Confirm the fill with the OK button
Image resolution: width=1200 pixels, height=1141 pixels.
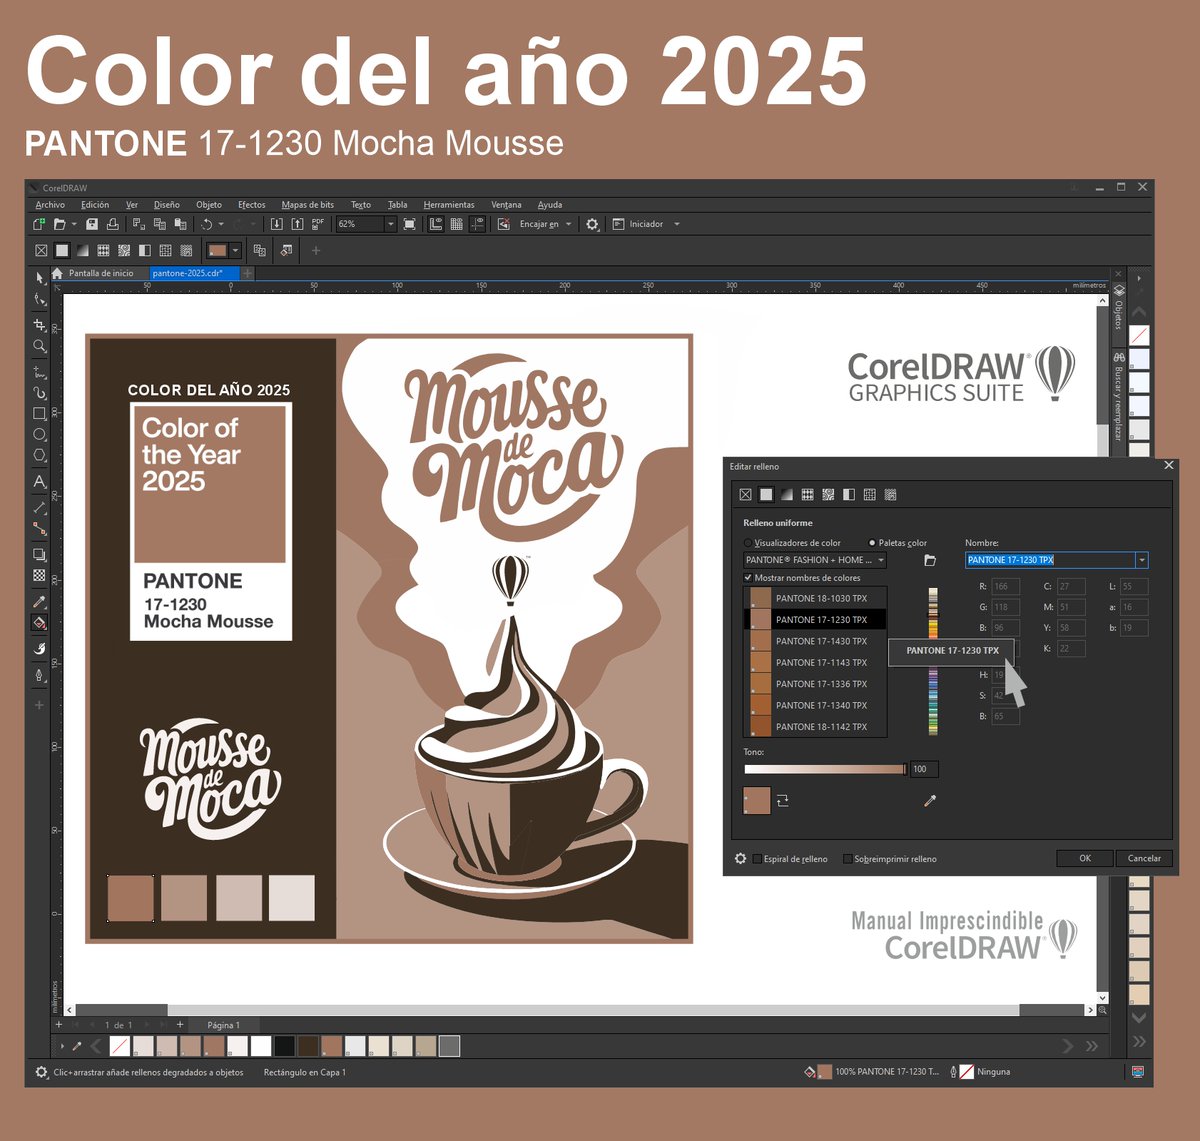click(1084, 858)
